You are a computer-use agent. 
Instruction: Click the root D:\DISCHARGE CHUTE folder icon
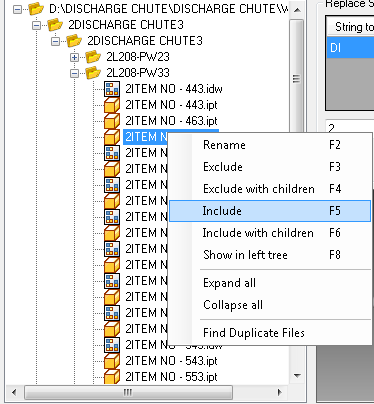36,9
